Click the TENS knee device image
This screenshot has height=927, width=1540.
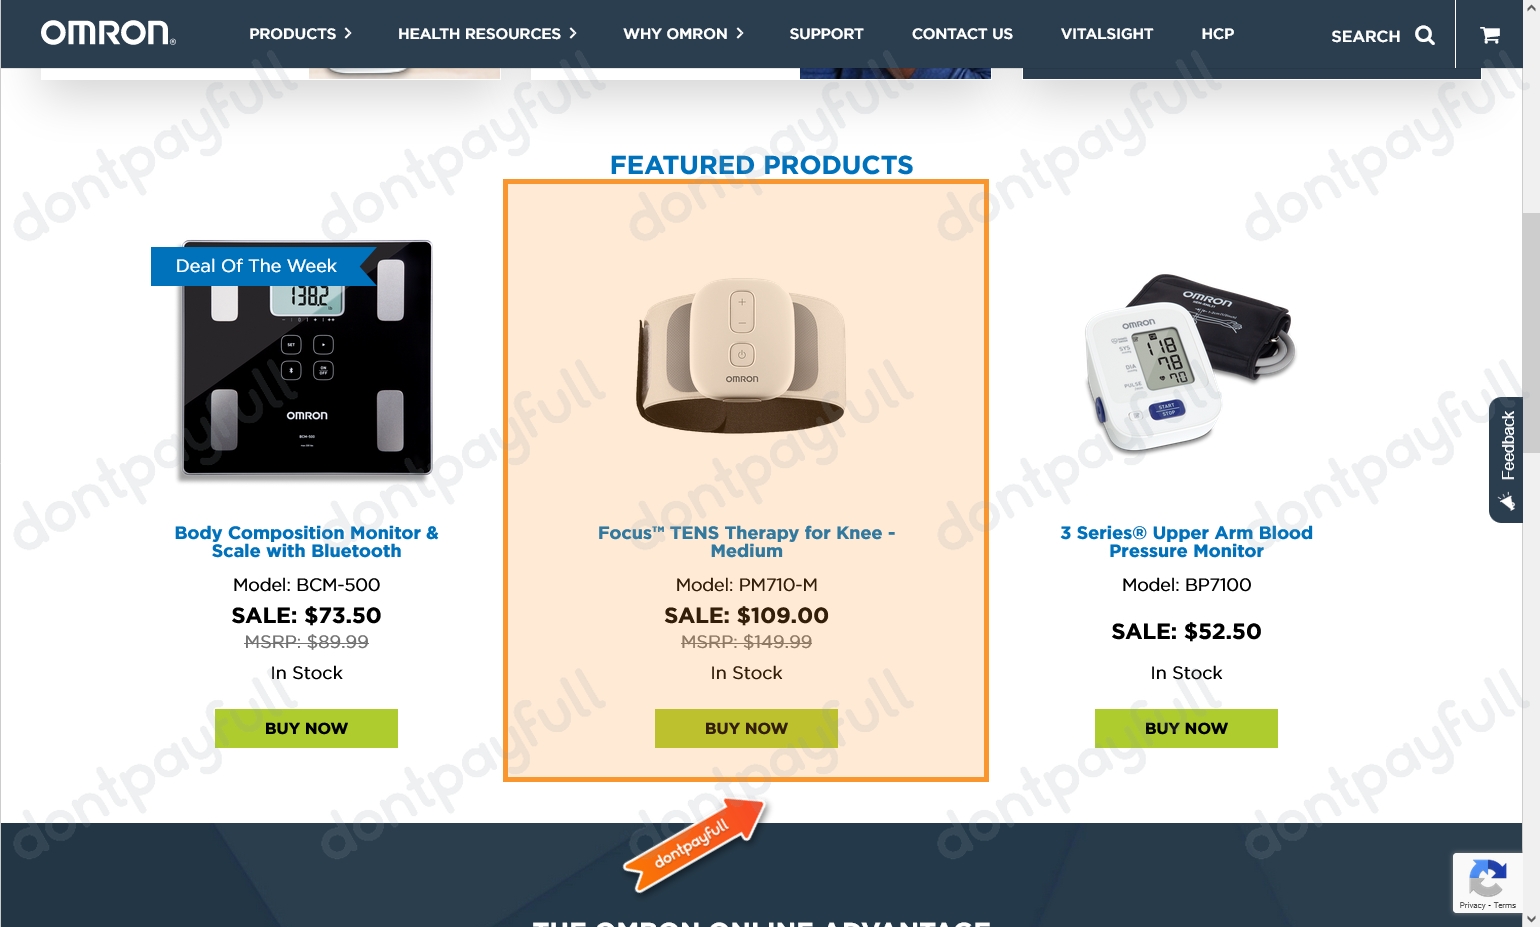(x=742, y=355)
